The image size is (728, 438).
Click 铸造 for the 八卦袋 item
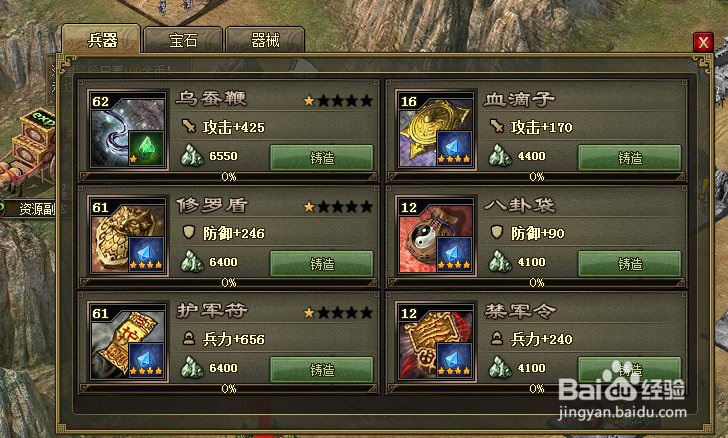(x=630, y=264)
